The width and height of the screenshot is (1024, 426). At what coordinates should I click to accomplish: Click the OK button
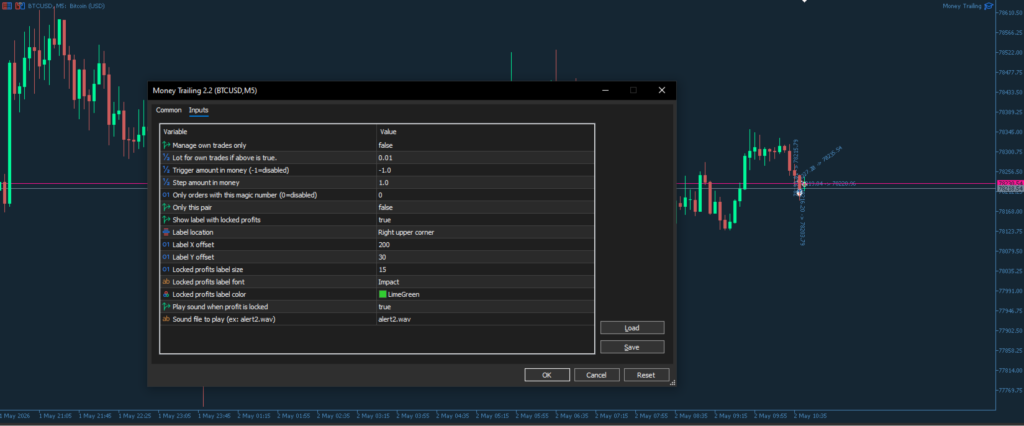pyautogui.click(x=547, y=375)
